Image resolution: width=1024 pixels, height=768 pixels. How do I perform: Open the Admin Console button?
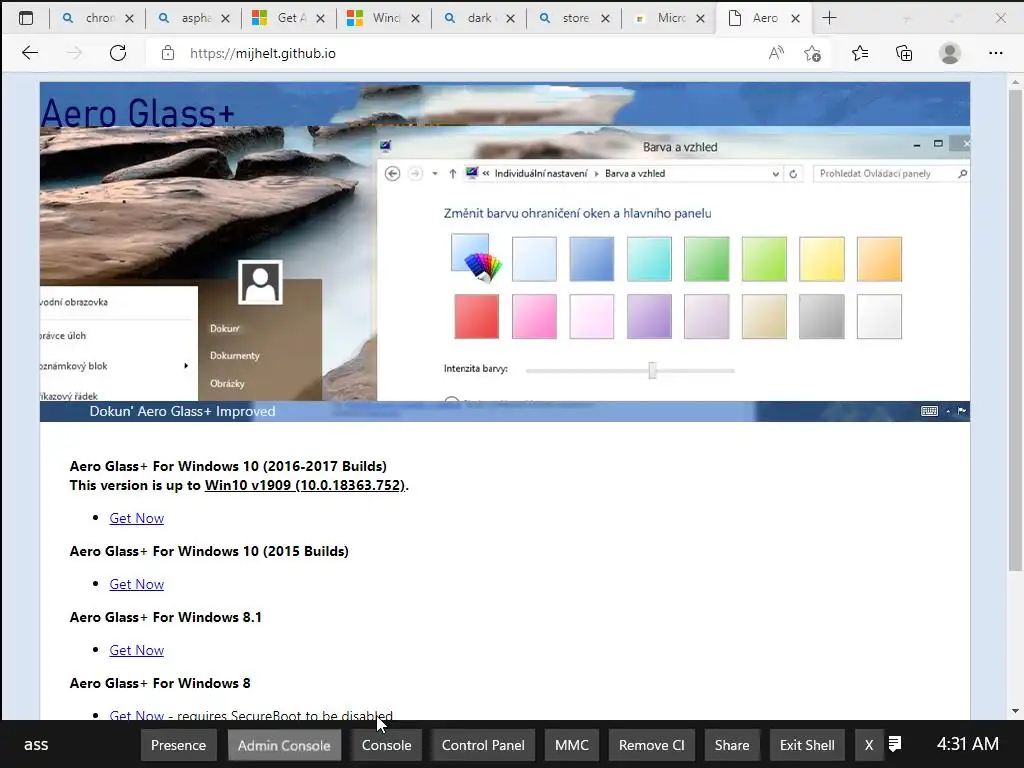pos(284,745)
